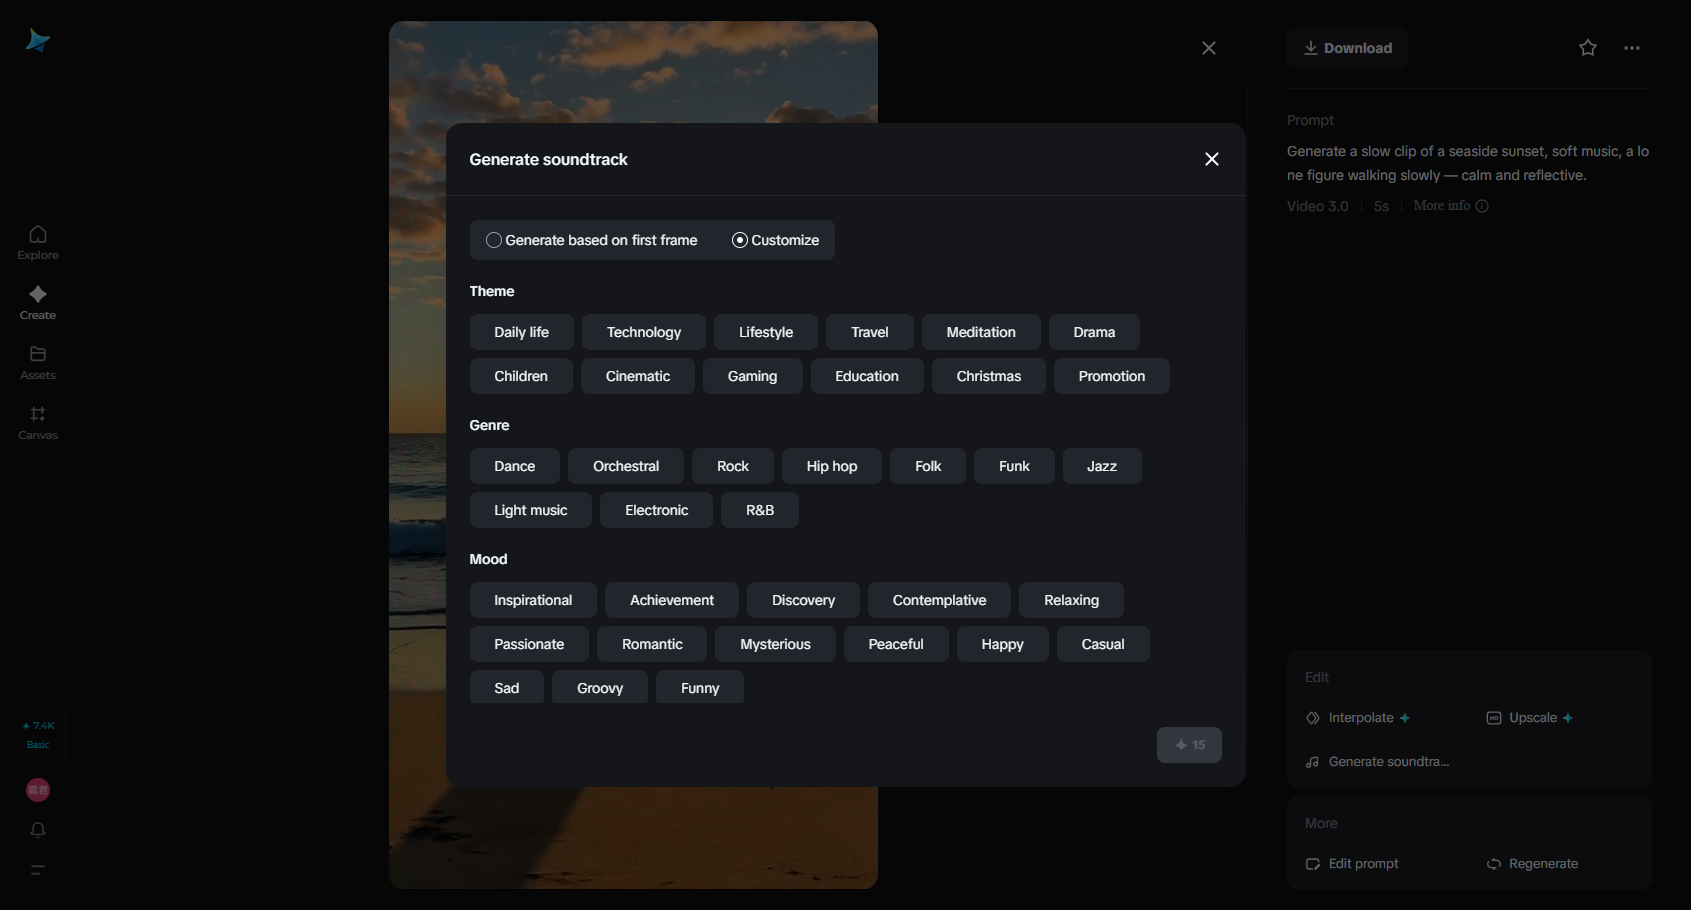Open the Explore section in sidebar
1691x910 pixels.
pos(37,243)
